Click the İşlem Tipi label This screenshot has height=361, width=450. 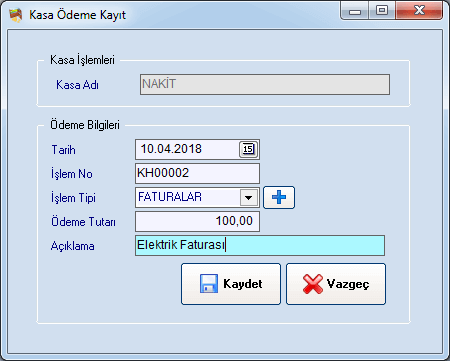73,198
